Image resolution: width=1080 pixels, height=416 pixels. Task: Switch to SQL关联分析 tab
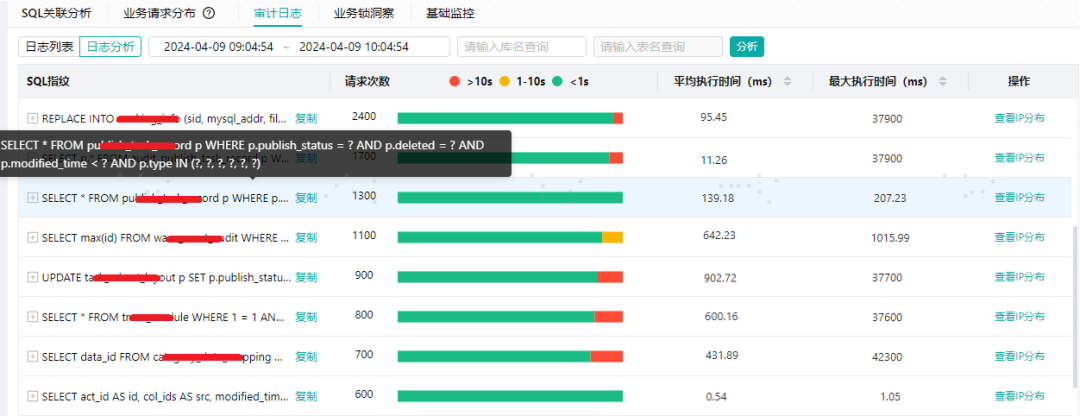click(x=56, y=13)
